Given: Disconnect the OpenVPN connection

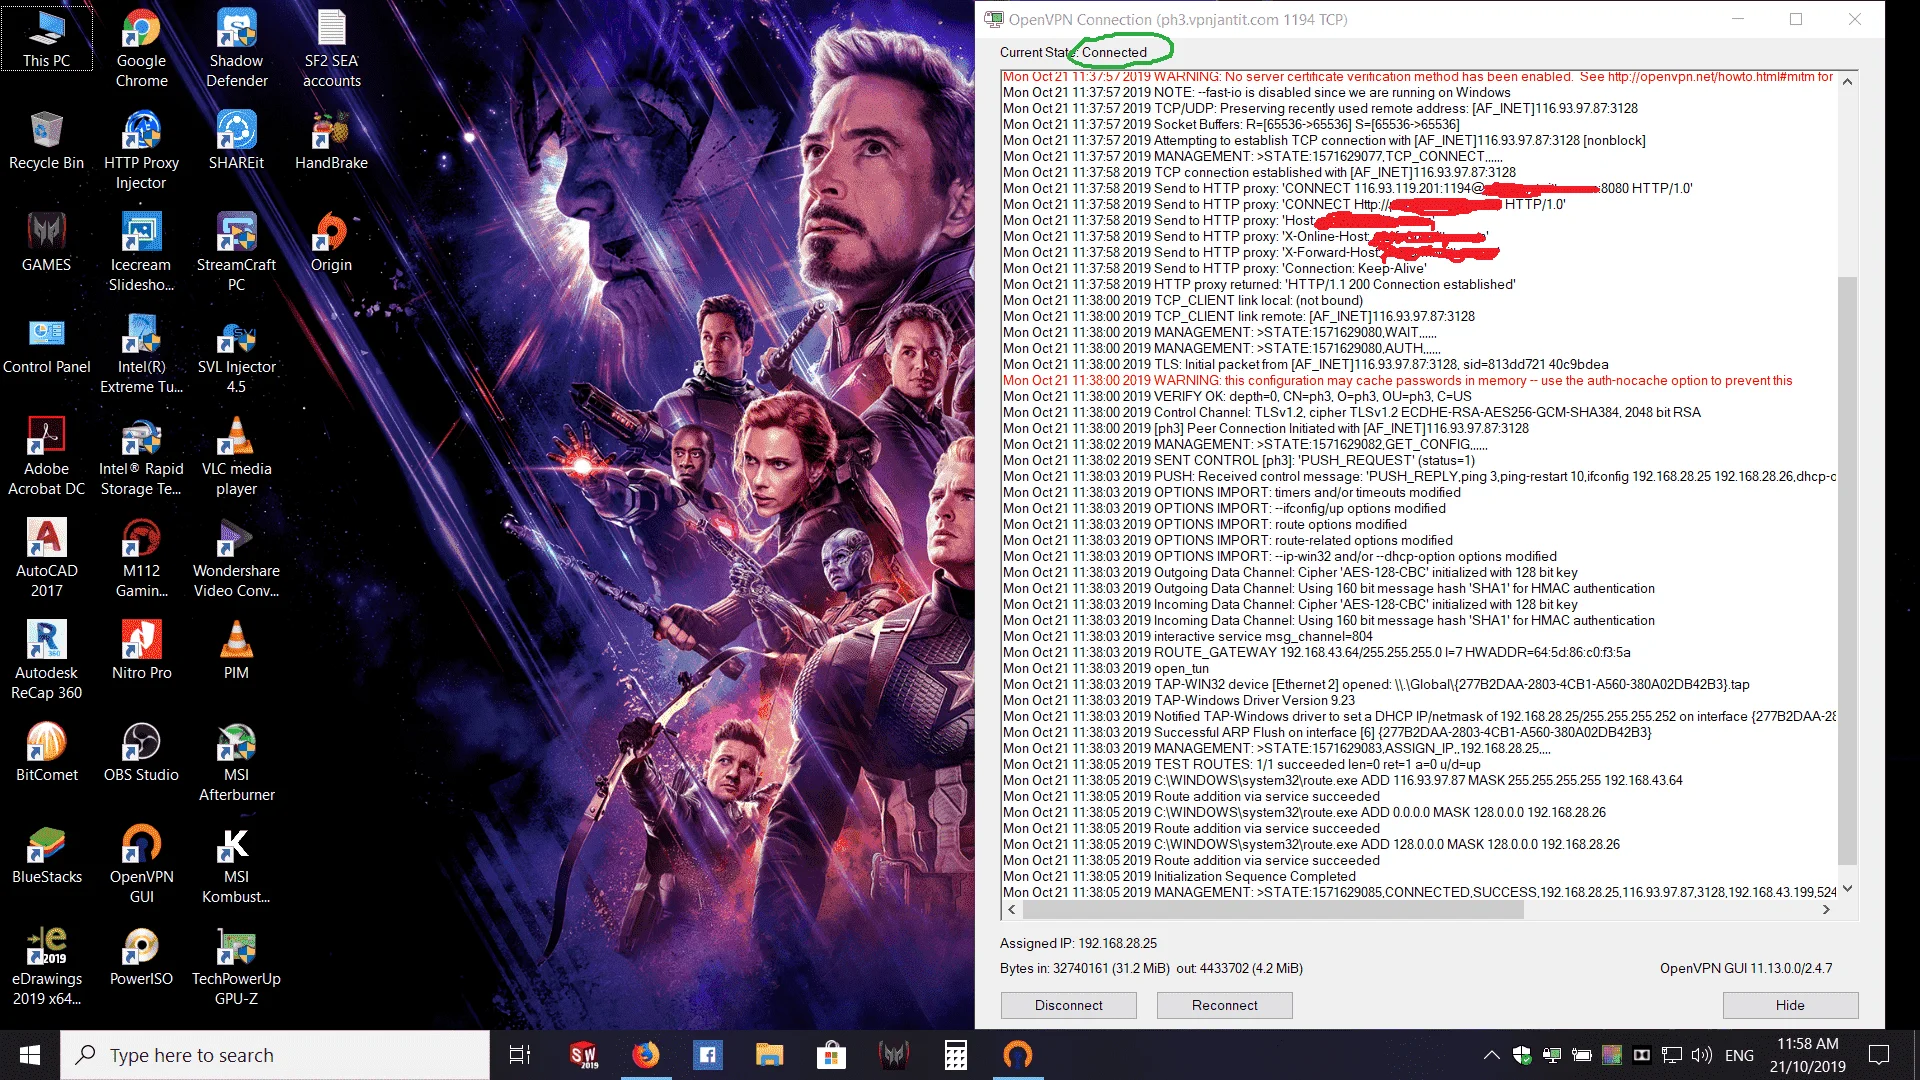Looking at the screenshot, I should tap(1068, 1005).
